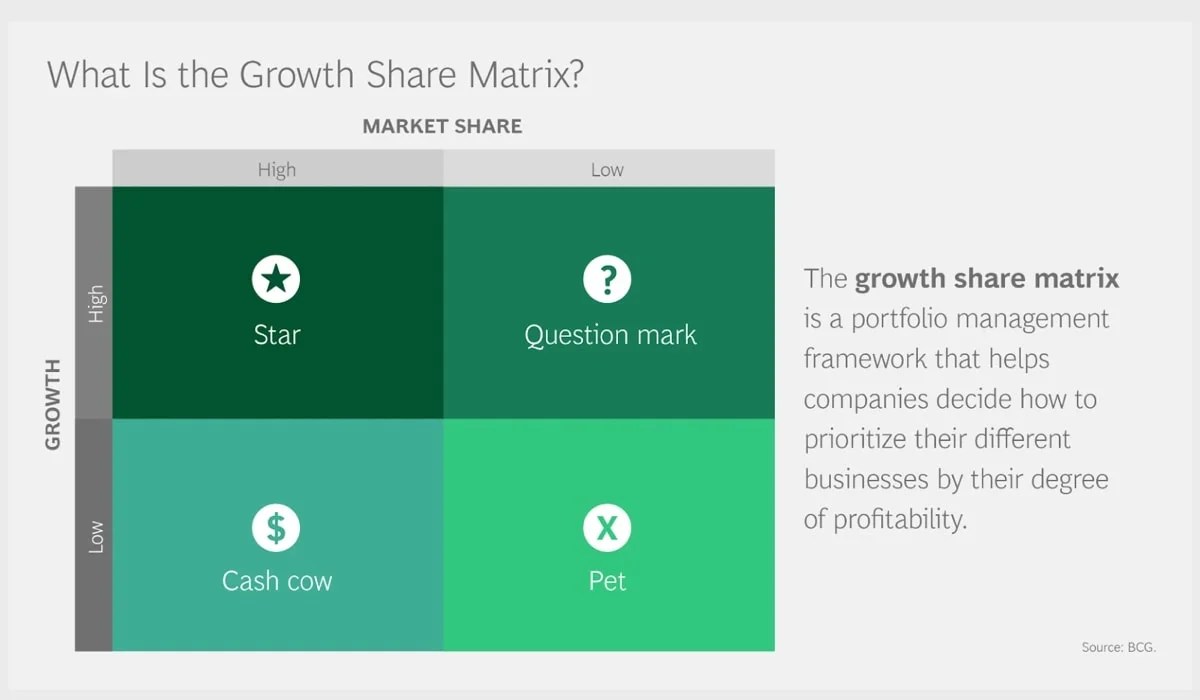Click the 'Source: BCG.' credit text
Image resolution: width=1200 pixels, height=700 pixels.
(x=1118, y=647)
